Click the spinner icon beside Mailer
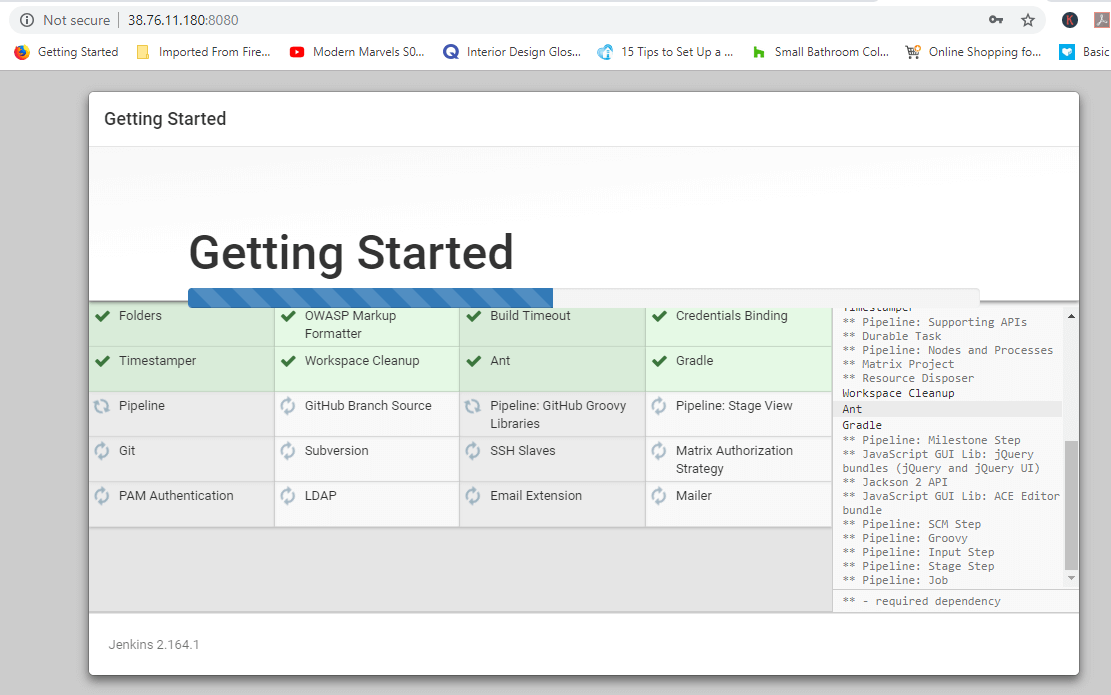 click(659, 496)
